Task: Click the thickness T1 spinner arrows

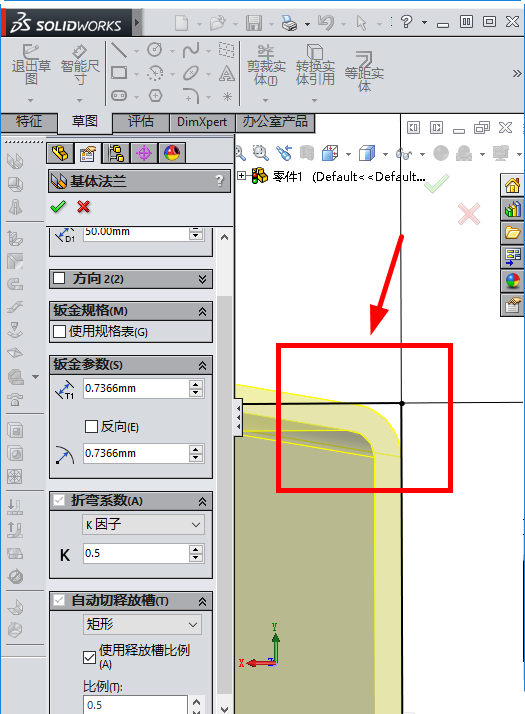Action: (196, 388)
